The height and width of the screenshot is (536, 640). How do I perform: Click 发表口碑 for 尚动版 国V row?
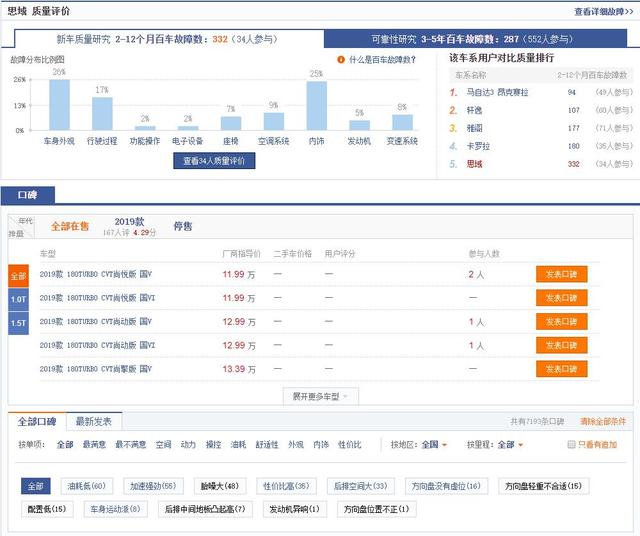562,322
